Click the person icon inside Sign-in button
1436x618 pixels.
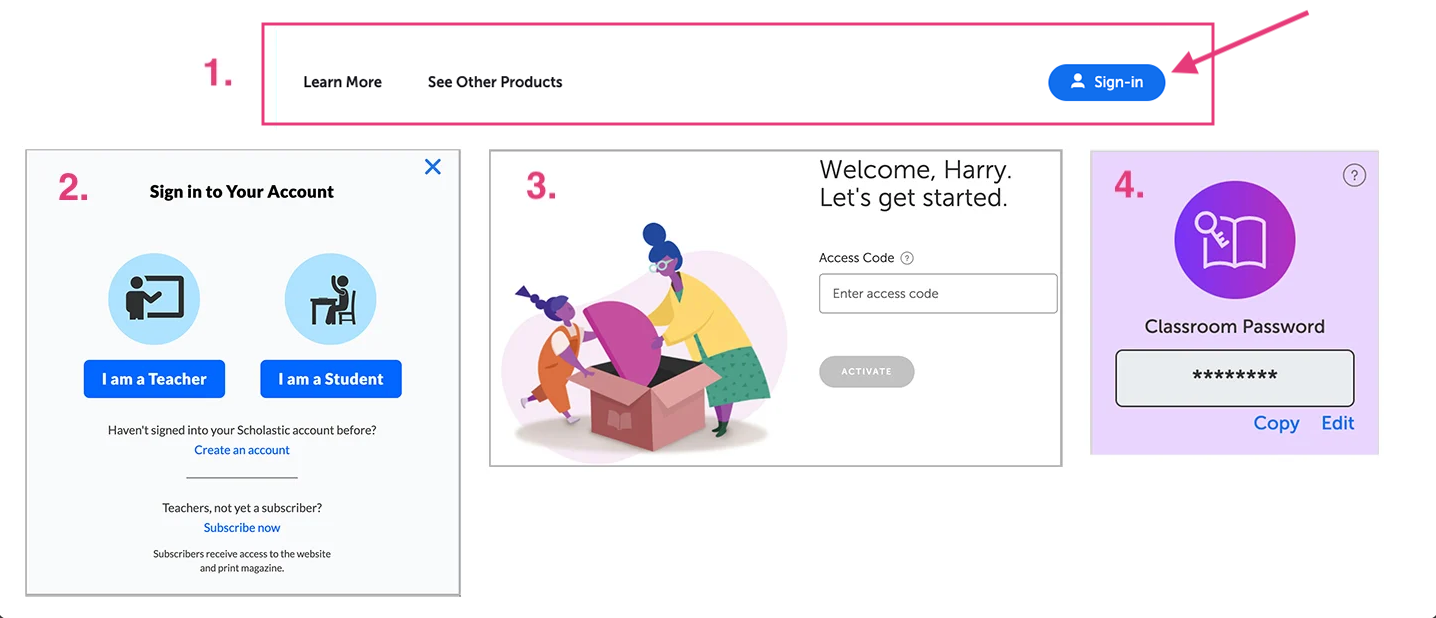(1077, 81)
